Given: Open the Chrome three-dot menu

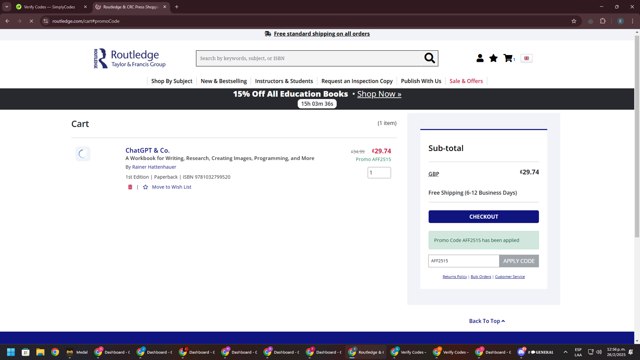Looking at the screenshot, I should [633, 21].
